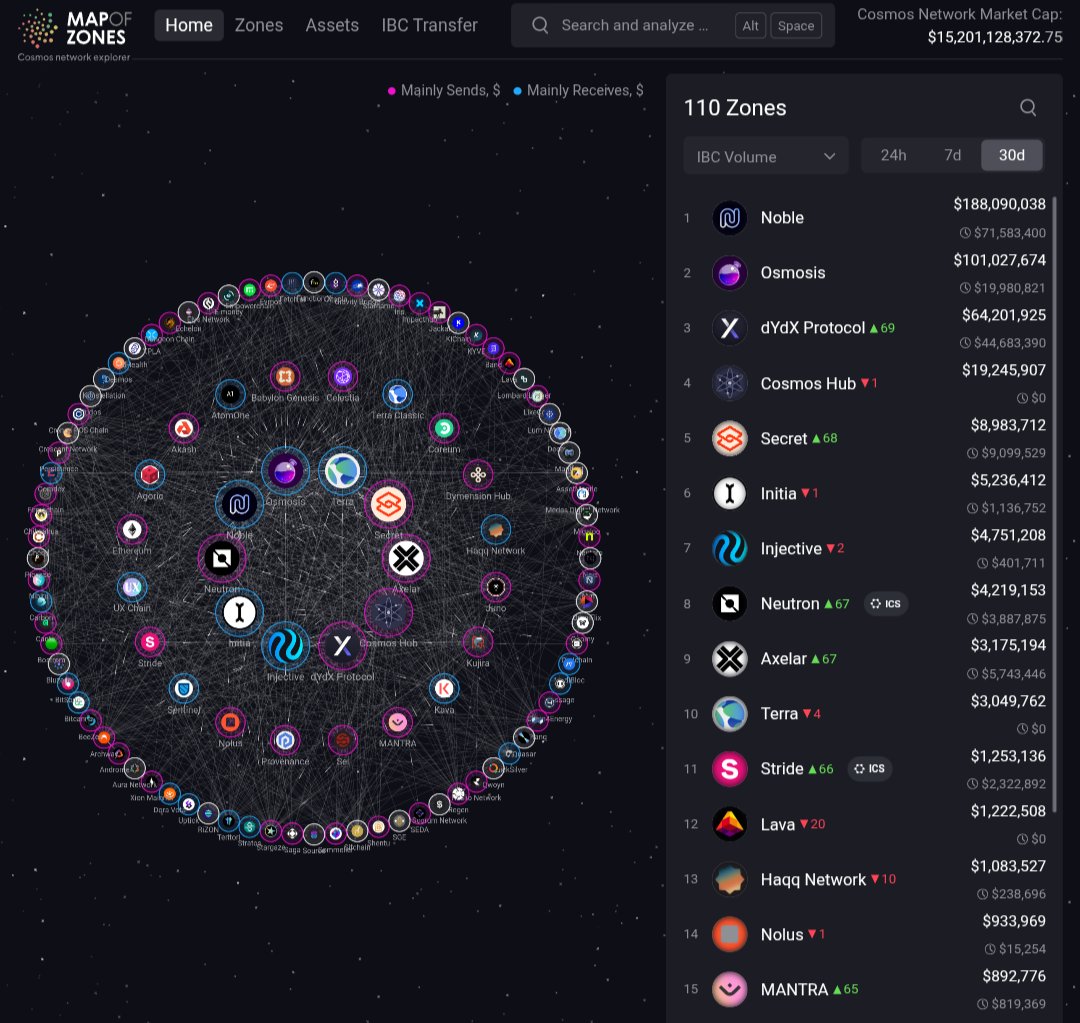Select the Neutron icon in the rankings list
Screen dimensions: 1080x1023
(729, 603)
